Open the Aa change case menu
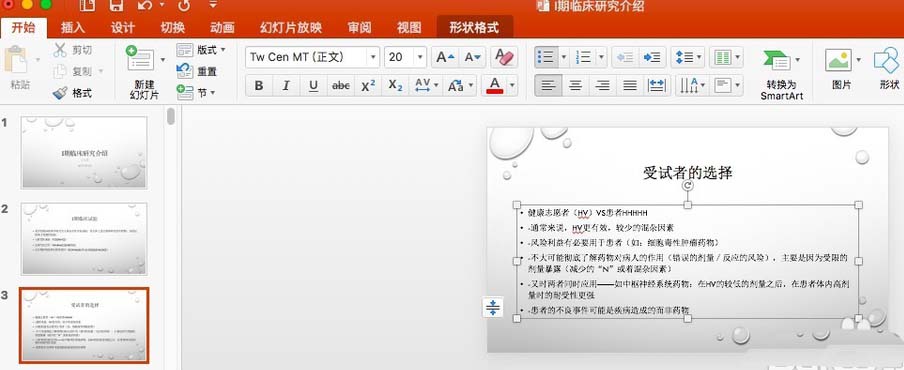The height and width of the screenshot is (370, 904). point(459,86)
